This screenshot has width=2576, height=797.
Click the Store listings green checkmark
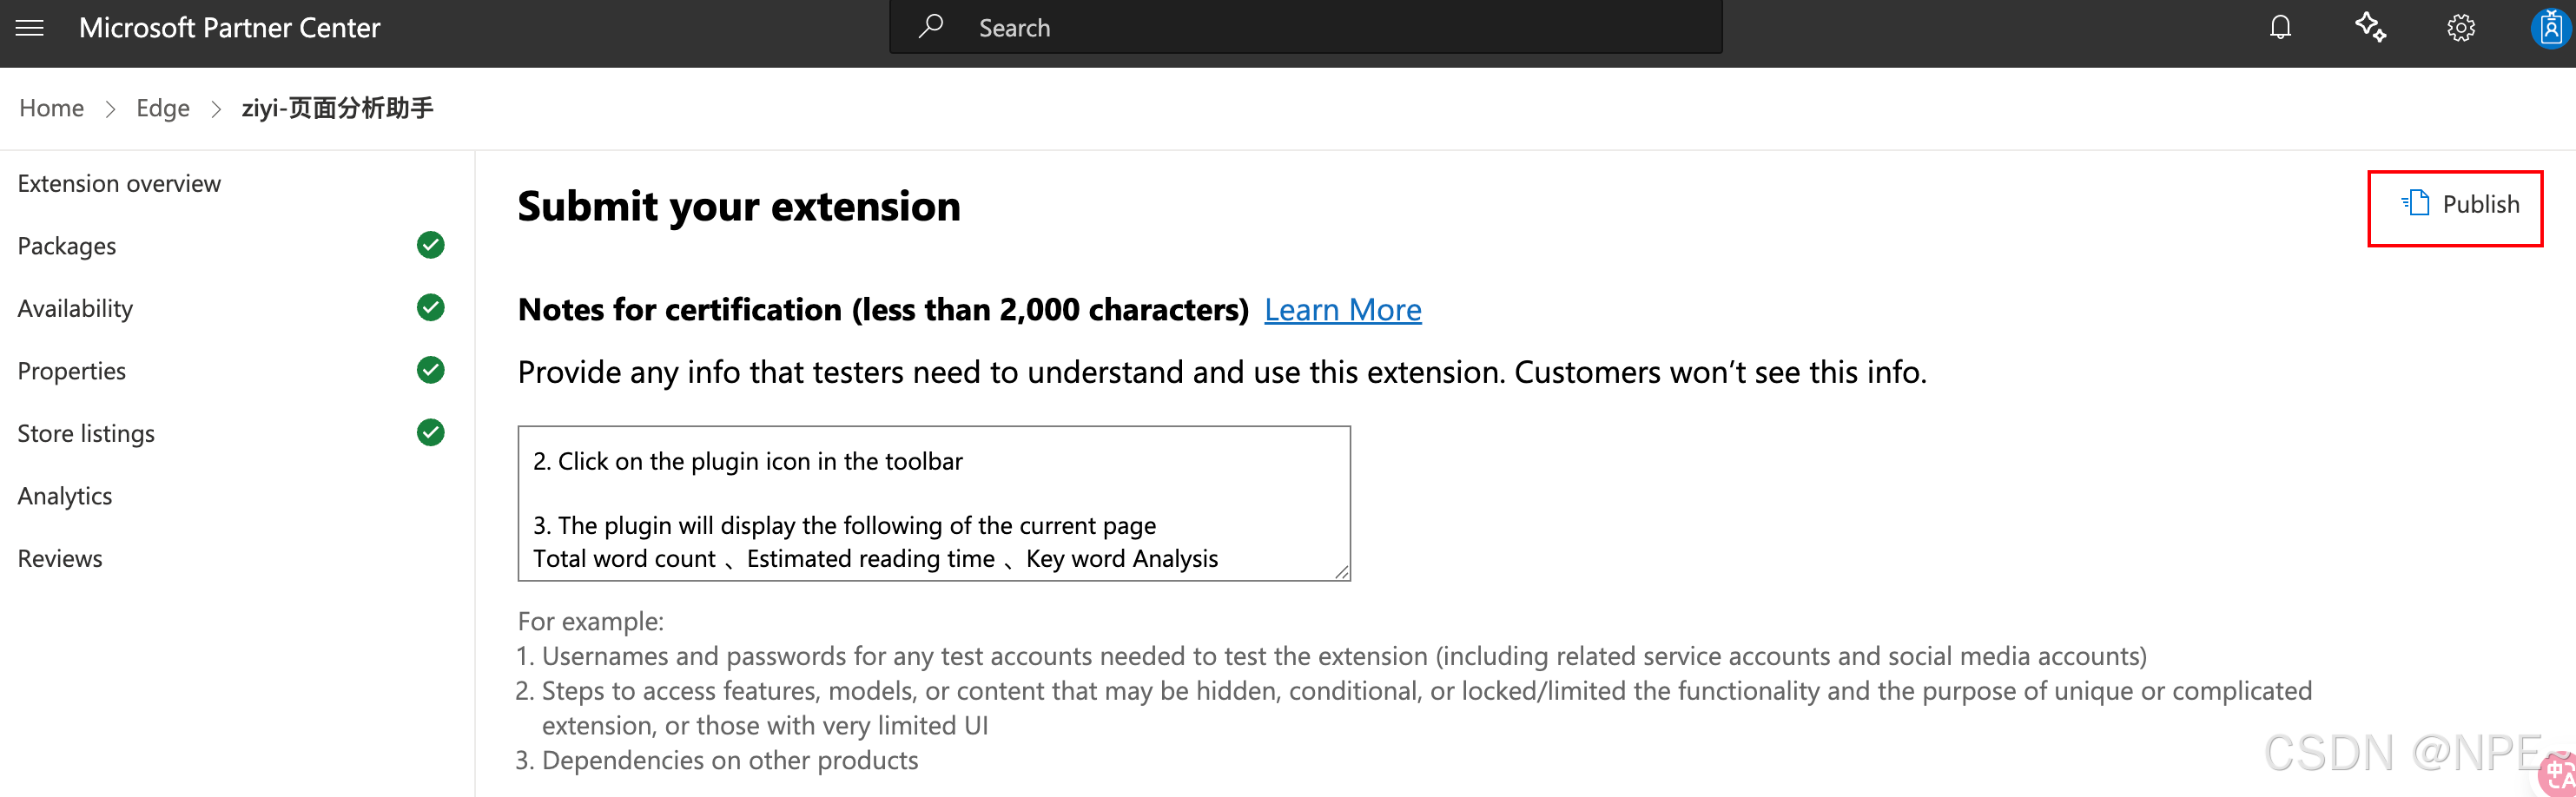pos(431,433)
